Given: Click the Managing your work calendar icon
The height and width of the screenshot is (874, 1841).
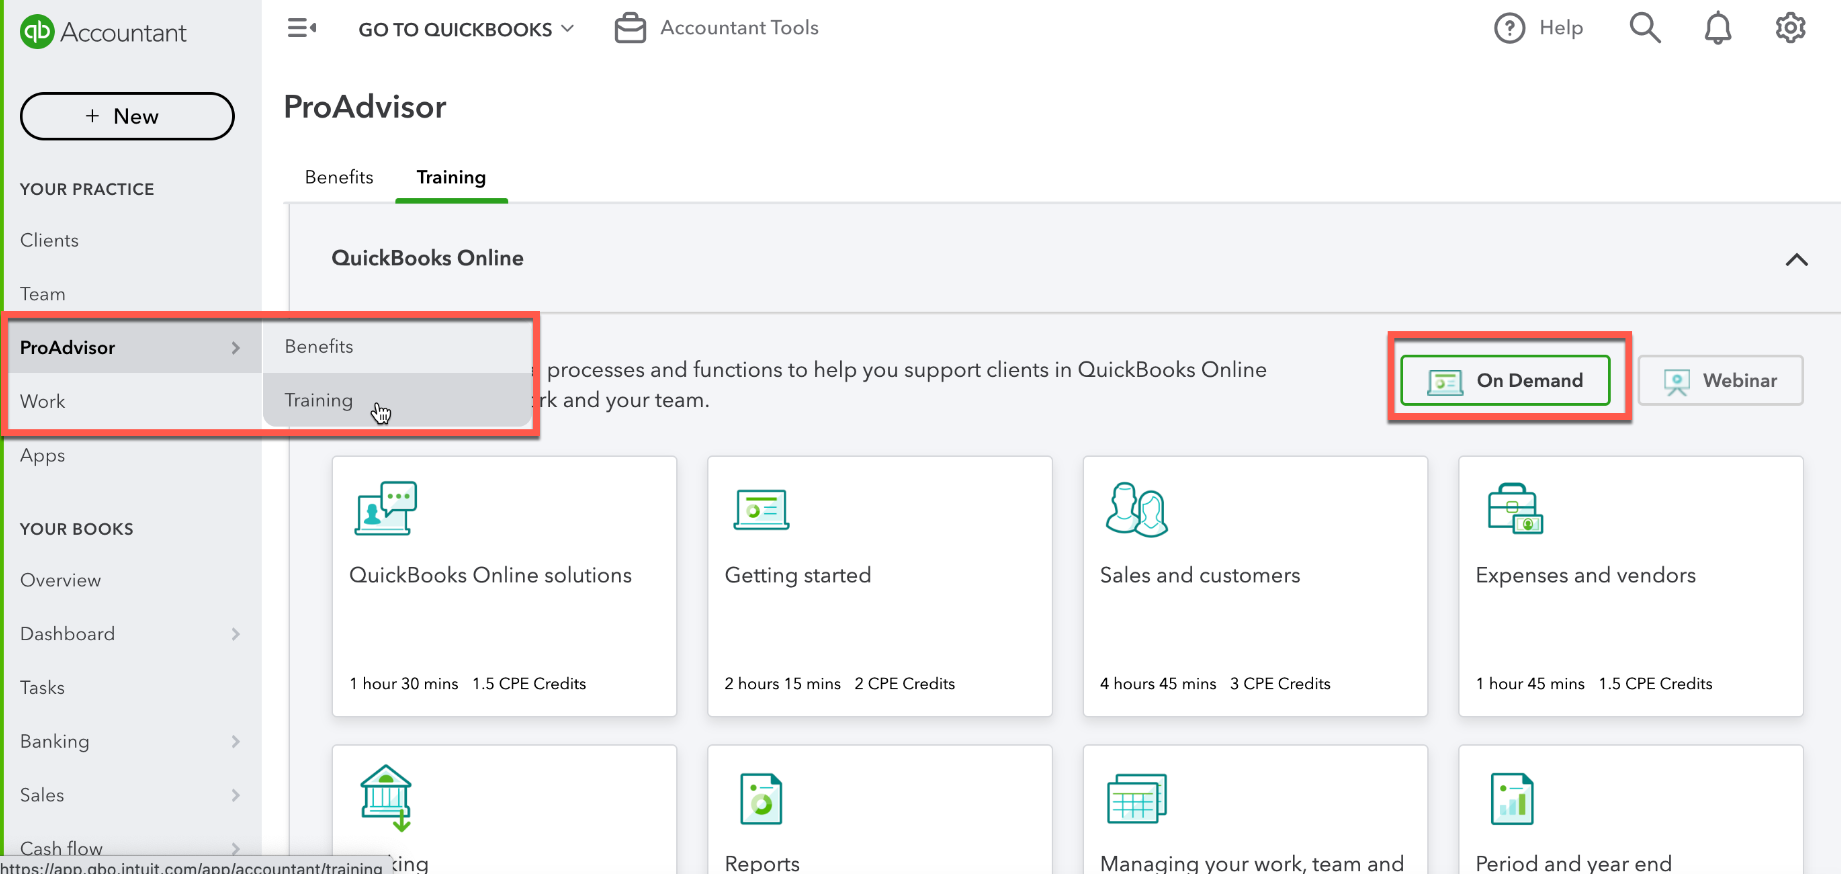Looking at the screenshot, I should pos(1137,798).
